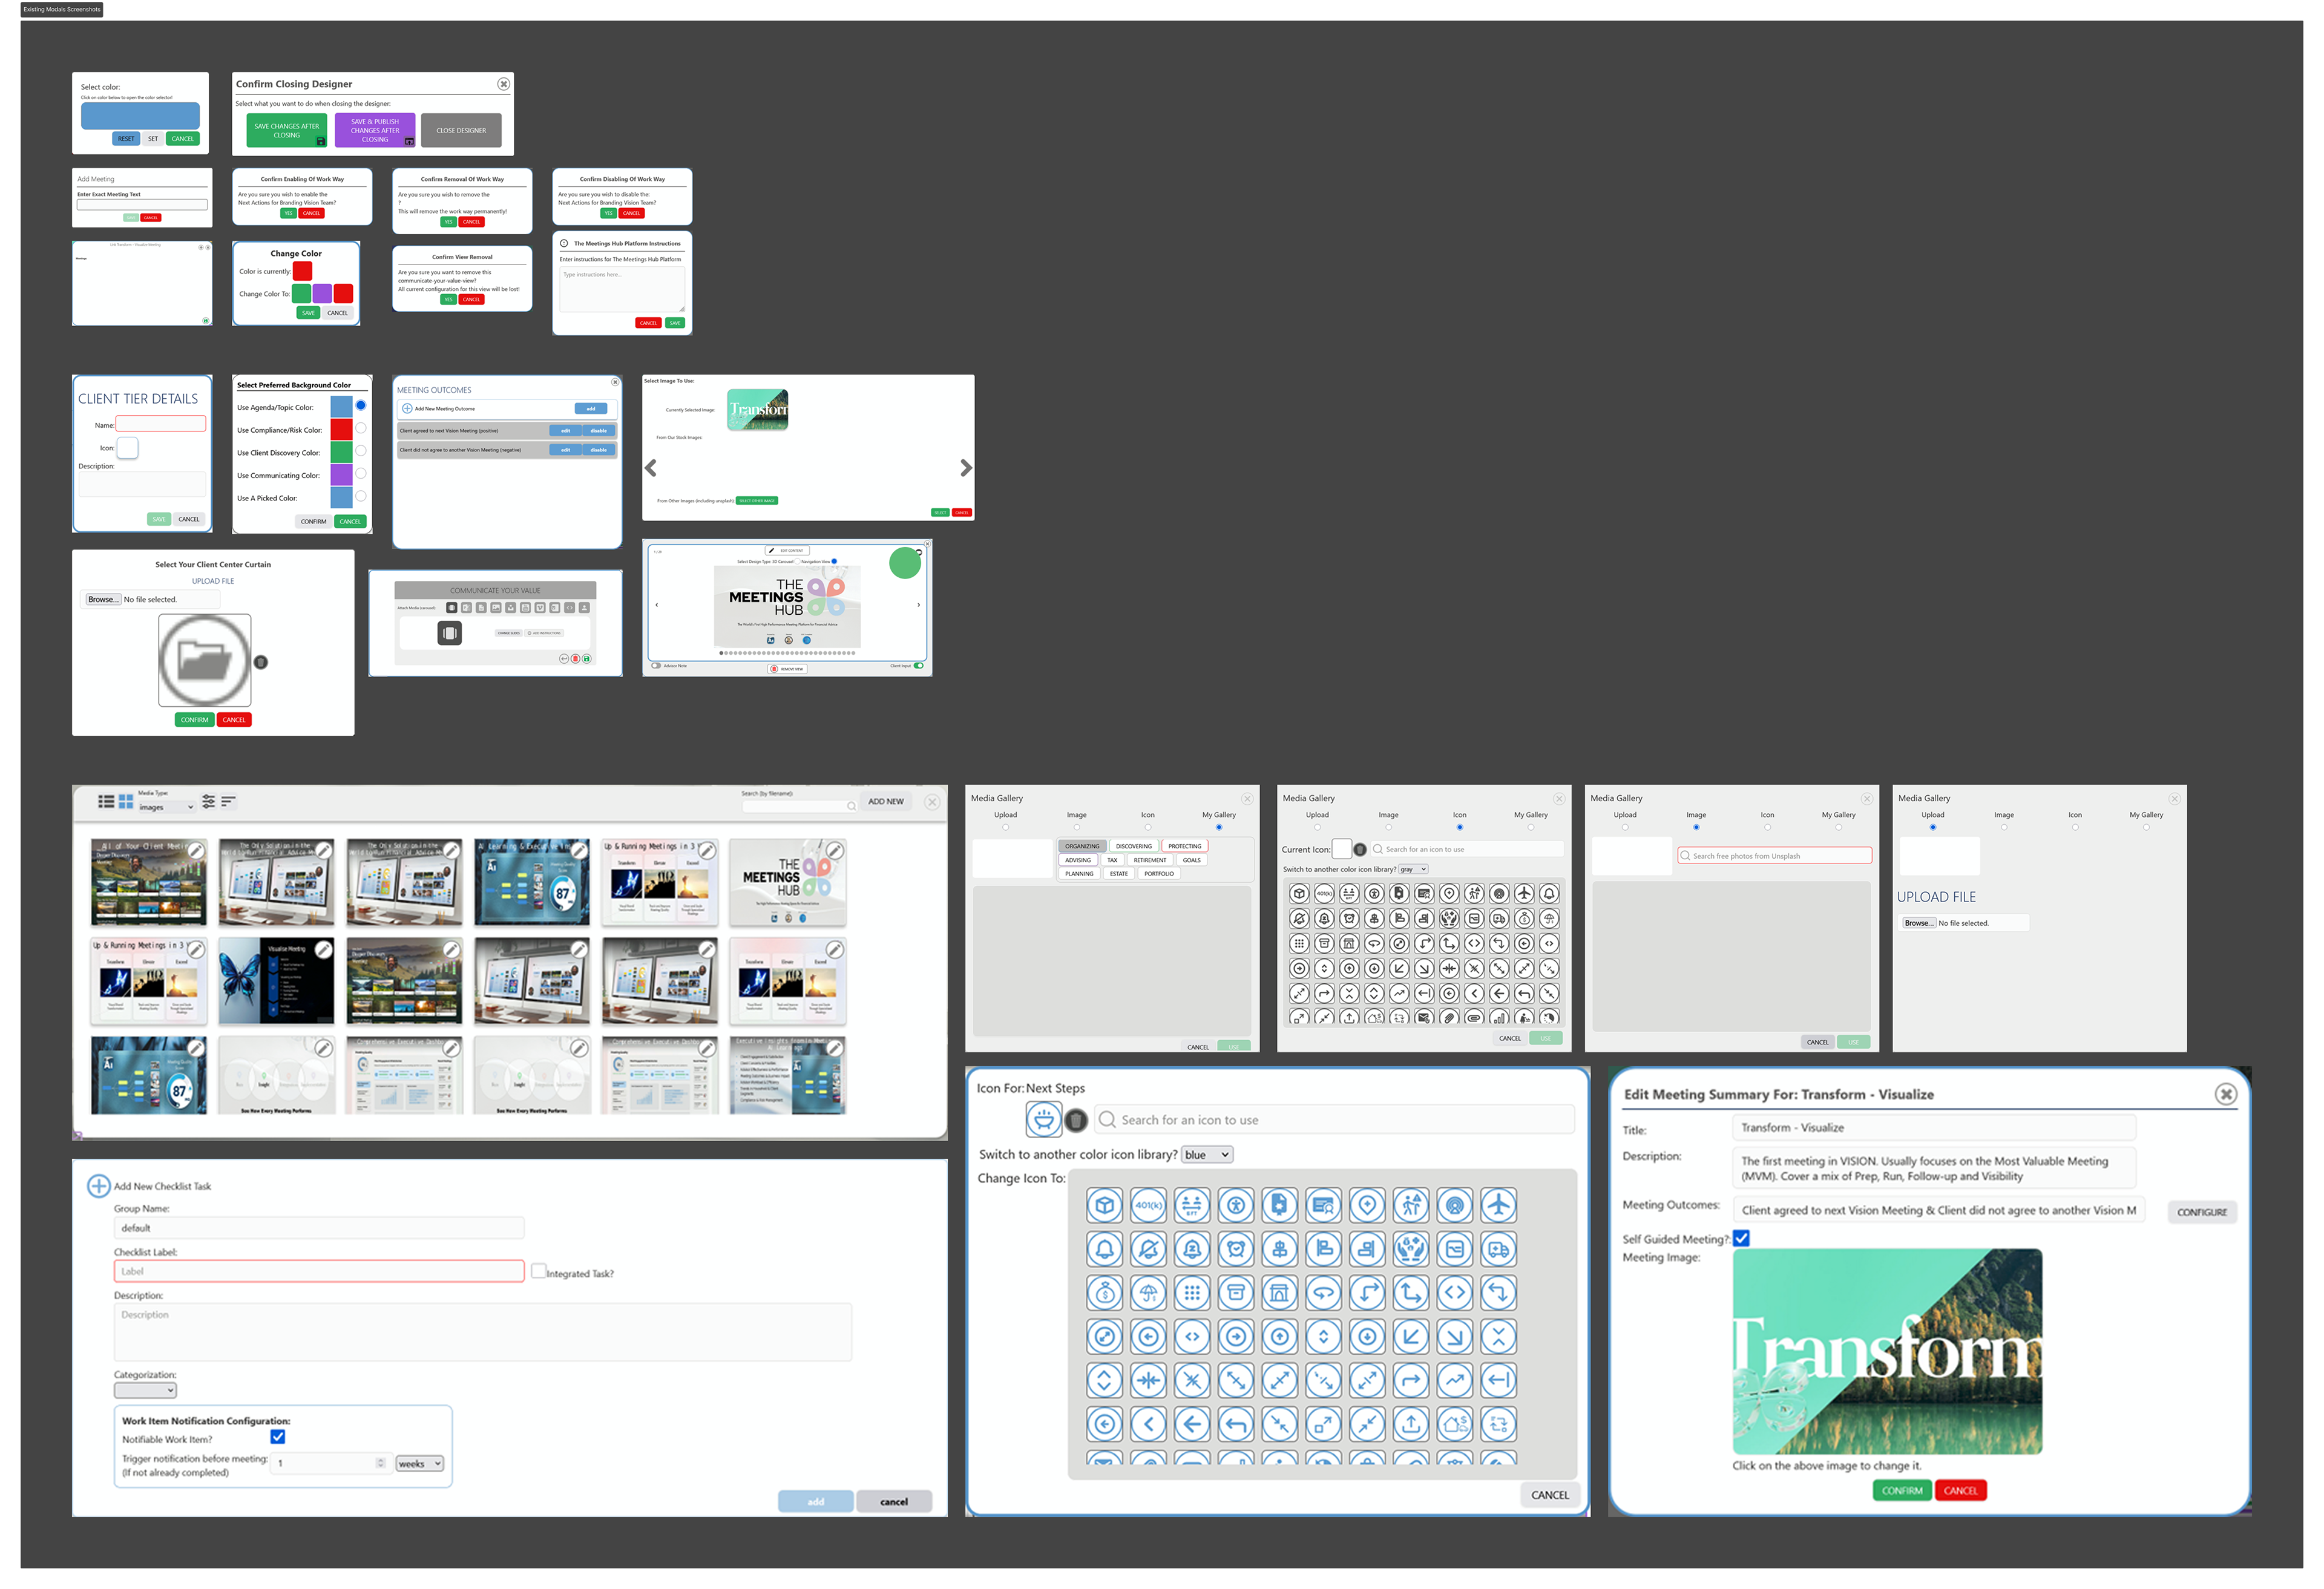Screen dimensions: 2324x1589
Task: Choose the blue money bag icon for Next Steps
Action: [1104, 1293]
